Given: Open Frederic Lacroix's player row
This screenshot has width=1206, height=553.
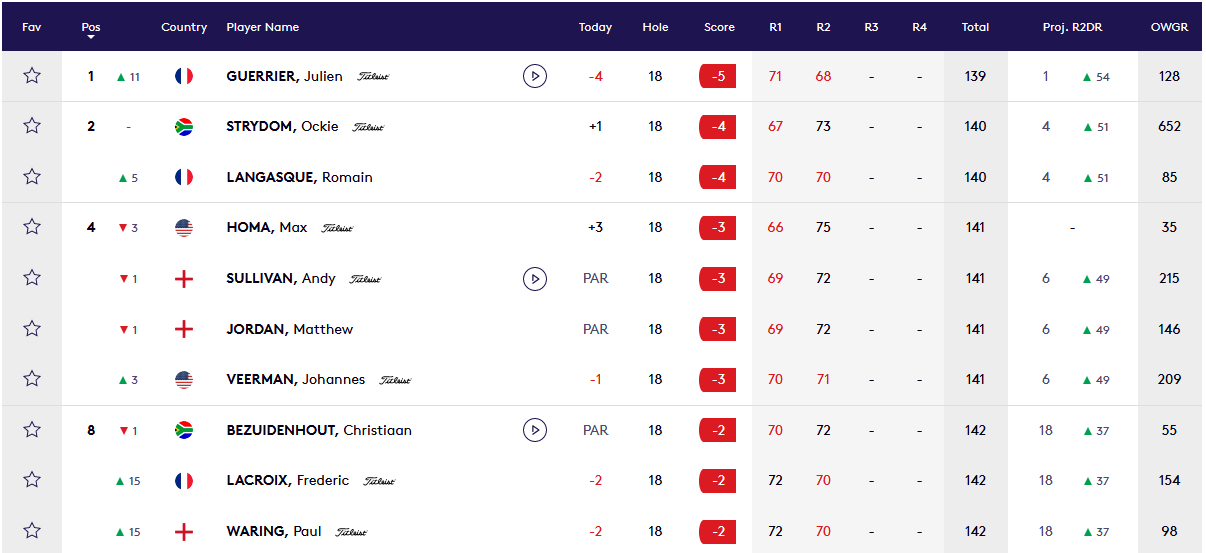Looking at the screenshot, I should click(x=288, y=481).
